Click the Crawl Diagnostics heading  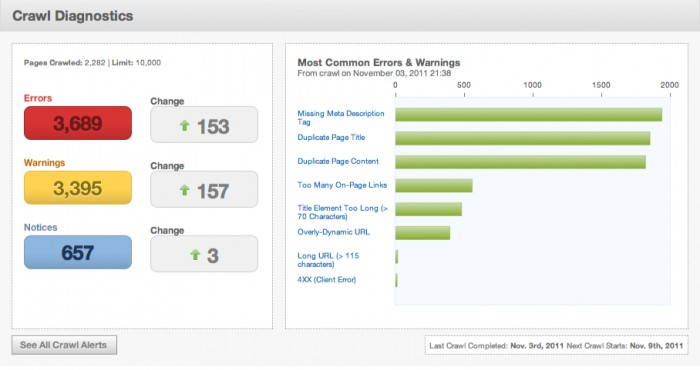click(73, 16)
